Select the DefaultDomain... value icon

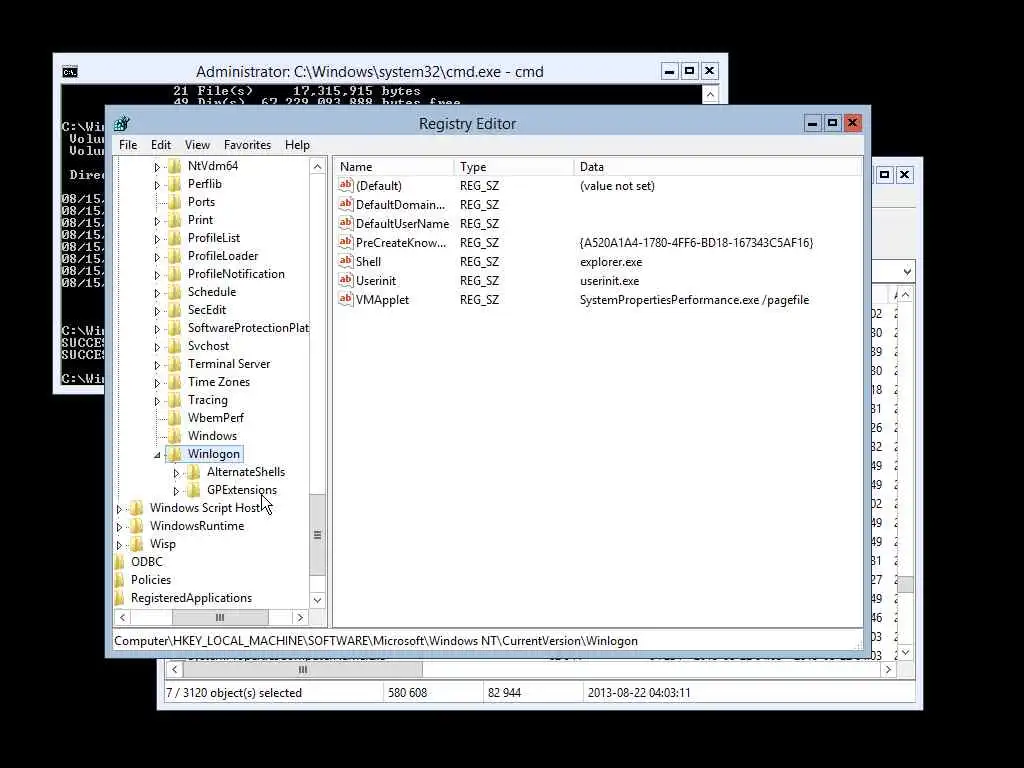[x=345, y=204]
